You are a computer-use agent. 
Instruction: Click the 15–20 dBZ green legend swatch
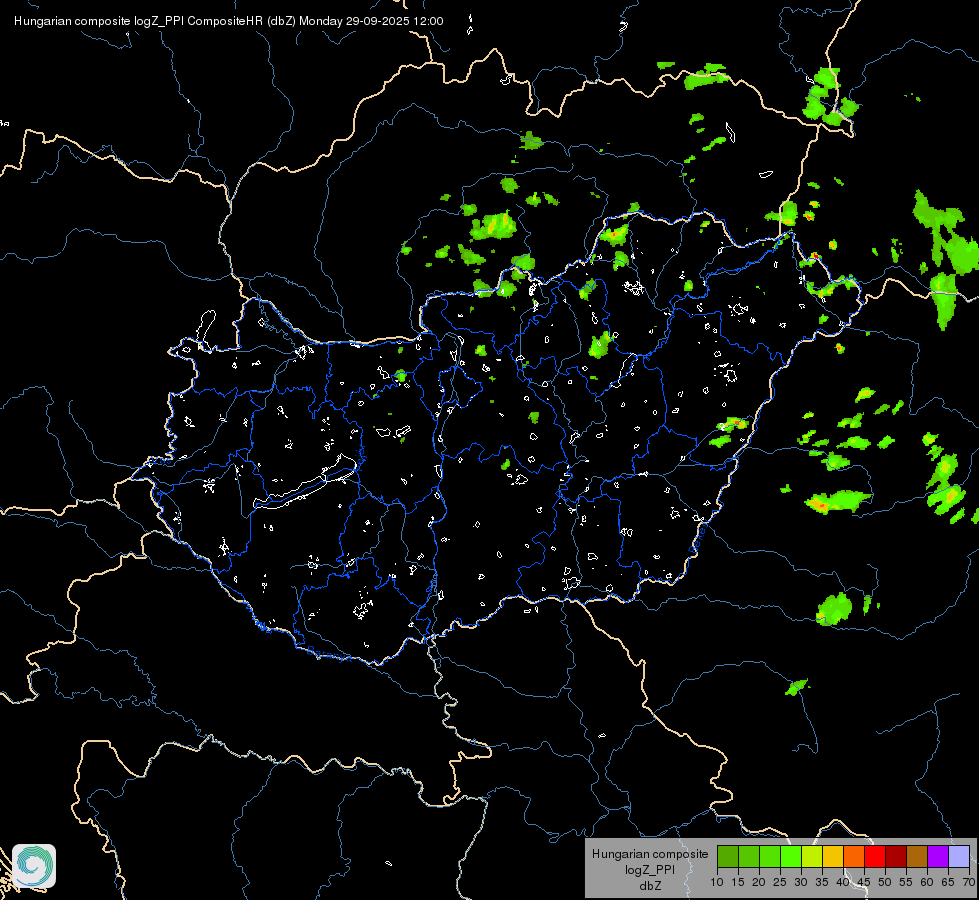pos(749,856)
